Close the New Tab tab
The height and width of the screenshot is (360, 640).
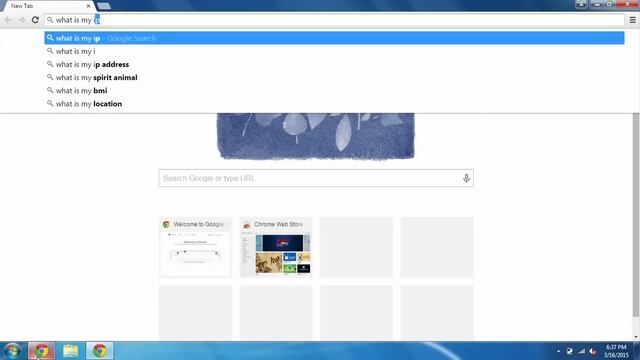point(88,6)
